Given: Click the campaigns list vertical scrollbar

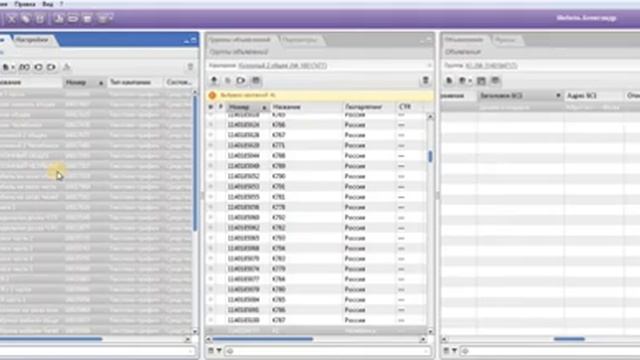Looking at the screenshot, I should pos(195,163).
